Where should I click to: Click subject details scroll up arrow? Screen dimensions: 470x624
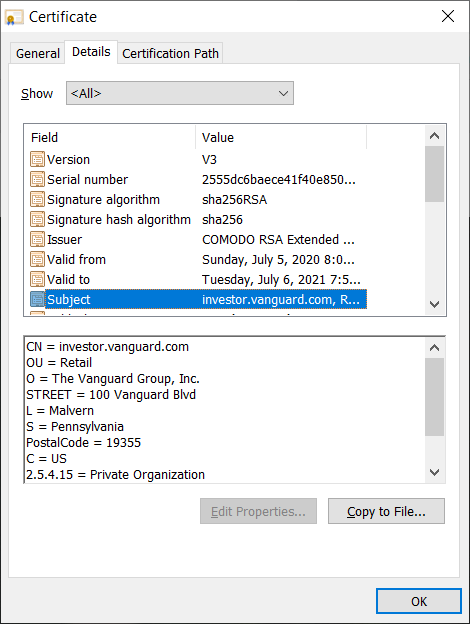435,348
